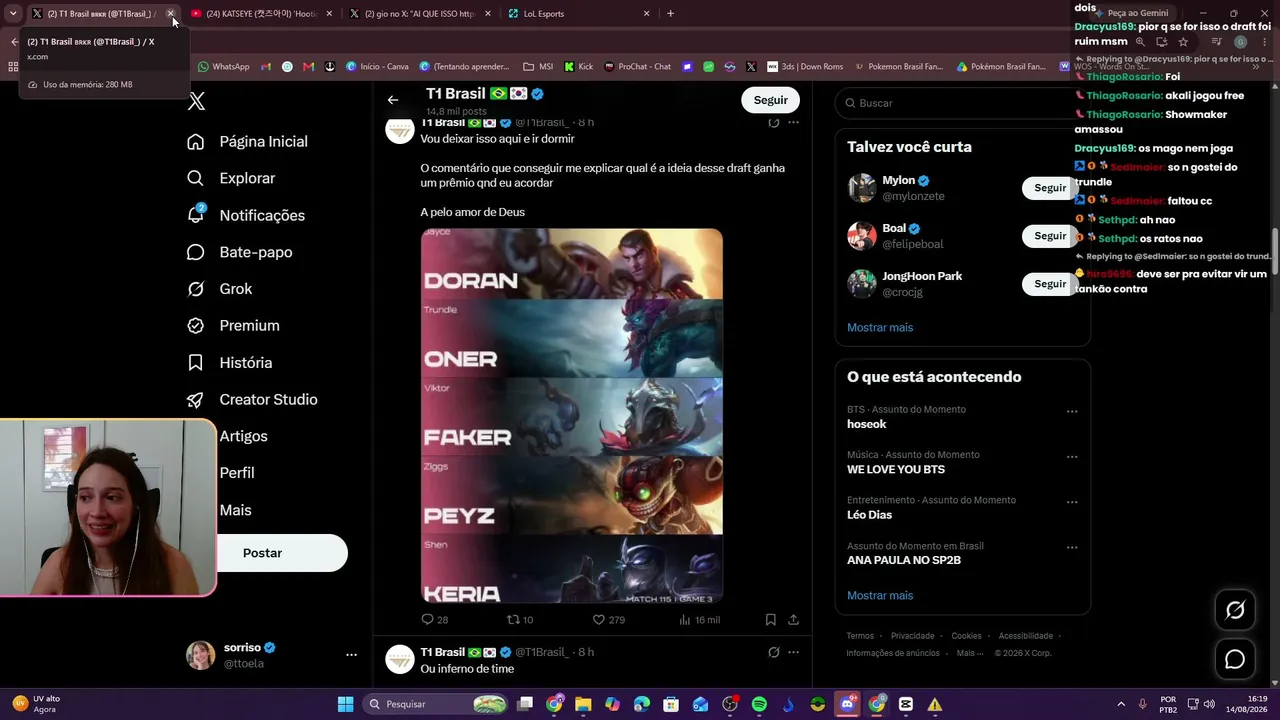This screenshot has height=720, width=1280.
Task: Open a new browser tab
Action: click(670, 14)
